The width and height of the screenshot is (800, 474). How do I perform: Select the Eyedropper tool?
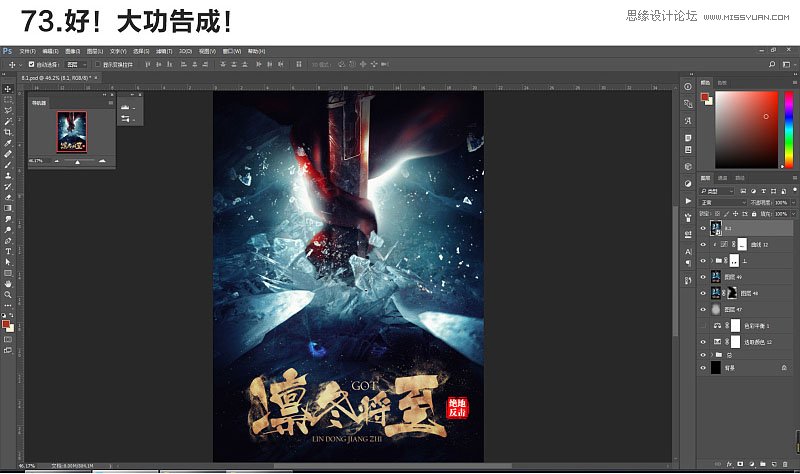pyautogui.click(x=8, y=143)
